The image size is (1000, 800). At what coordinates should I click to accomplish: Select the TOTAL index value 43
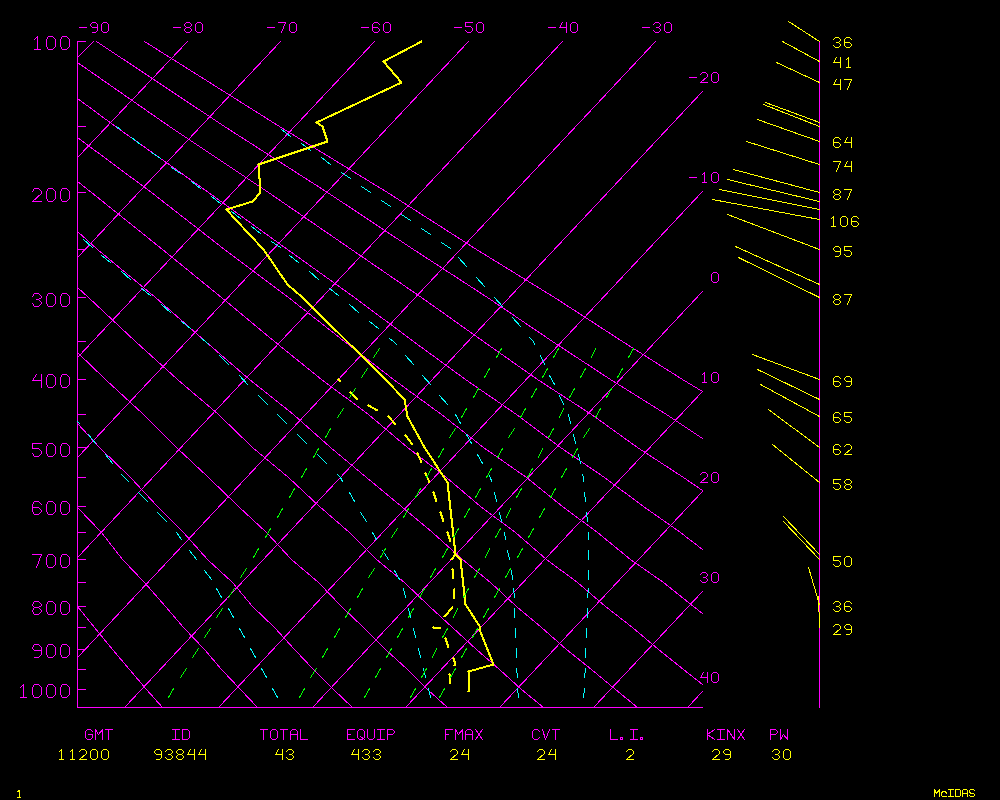tap(284, 755)
